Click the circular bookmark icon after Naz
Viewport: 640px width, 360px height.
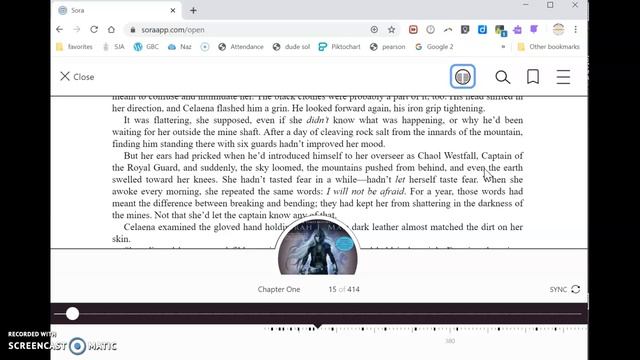(x=204, y=47)
